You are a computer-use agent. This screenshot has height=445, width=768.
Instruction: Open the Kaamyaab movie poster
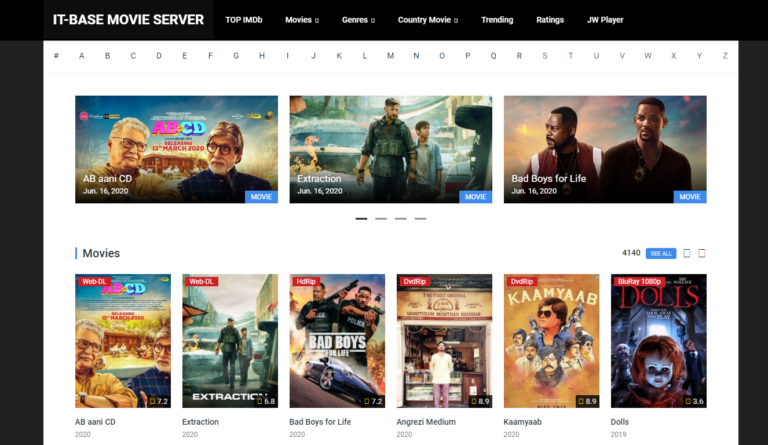552,341
